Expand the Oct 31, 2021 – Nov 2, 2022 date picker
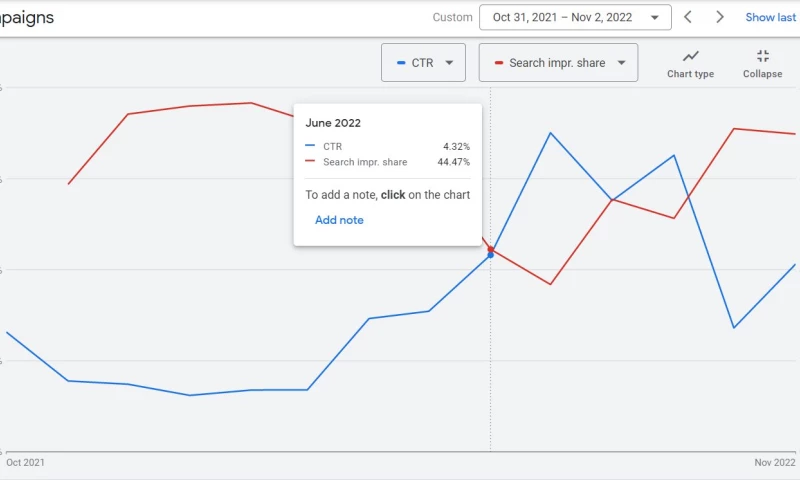800x480 pixels. (x=575, y=17)
